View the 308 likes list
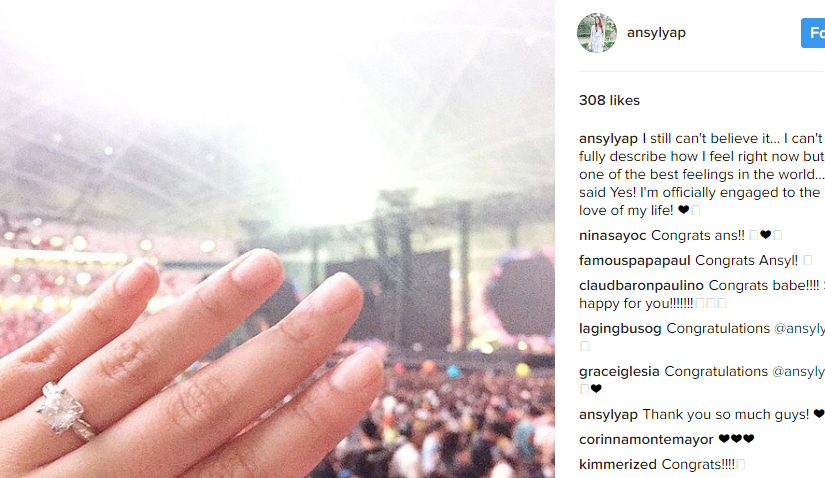The image size is (825, 478). 609,100
